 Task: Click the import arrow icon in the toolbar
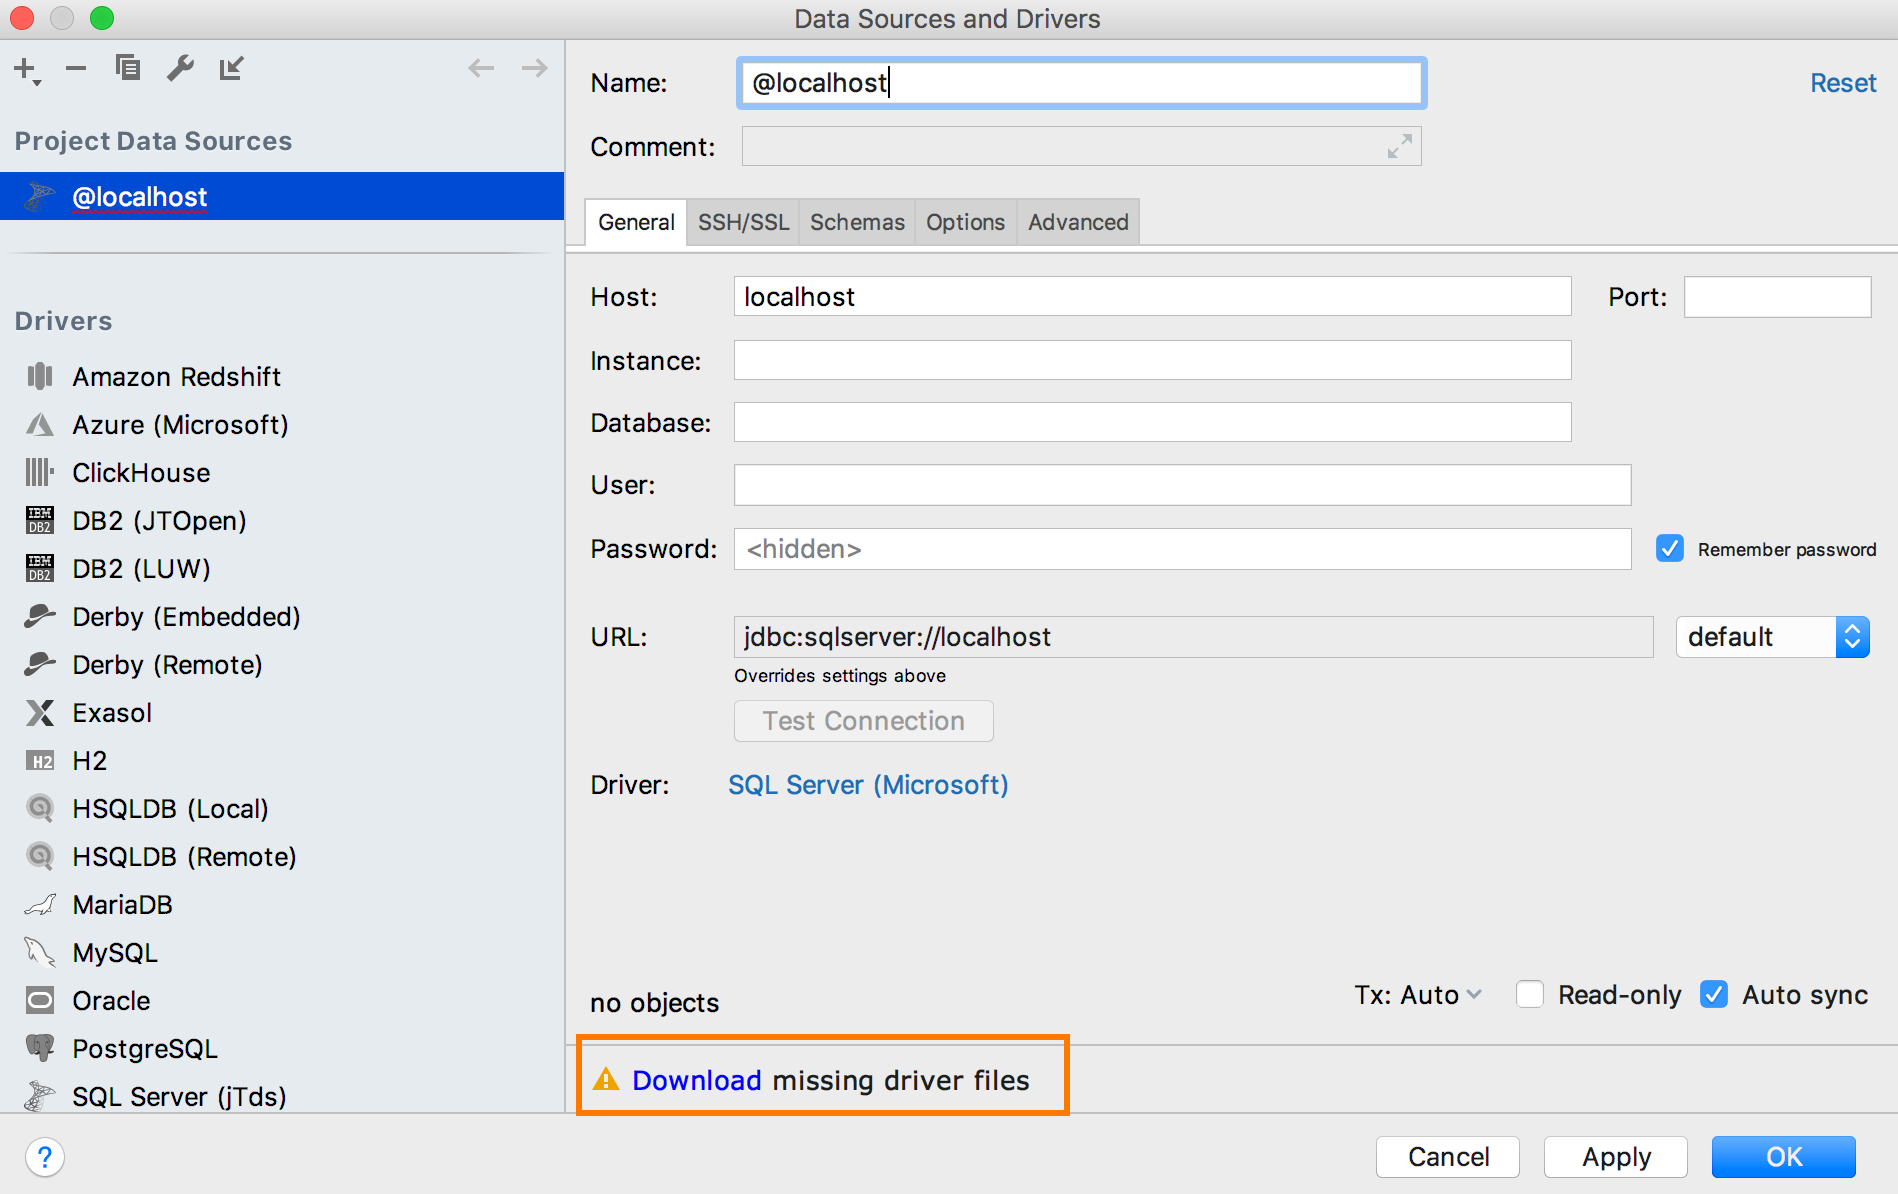click(232, 68)
